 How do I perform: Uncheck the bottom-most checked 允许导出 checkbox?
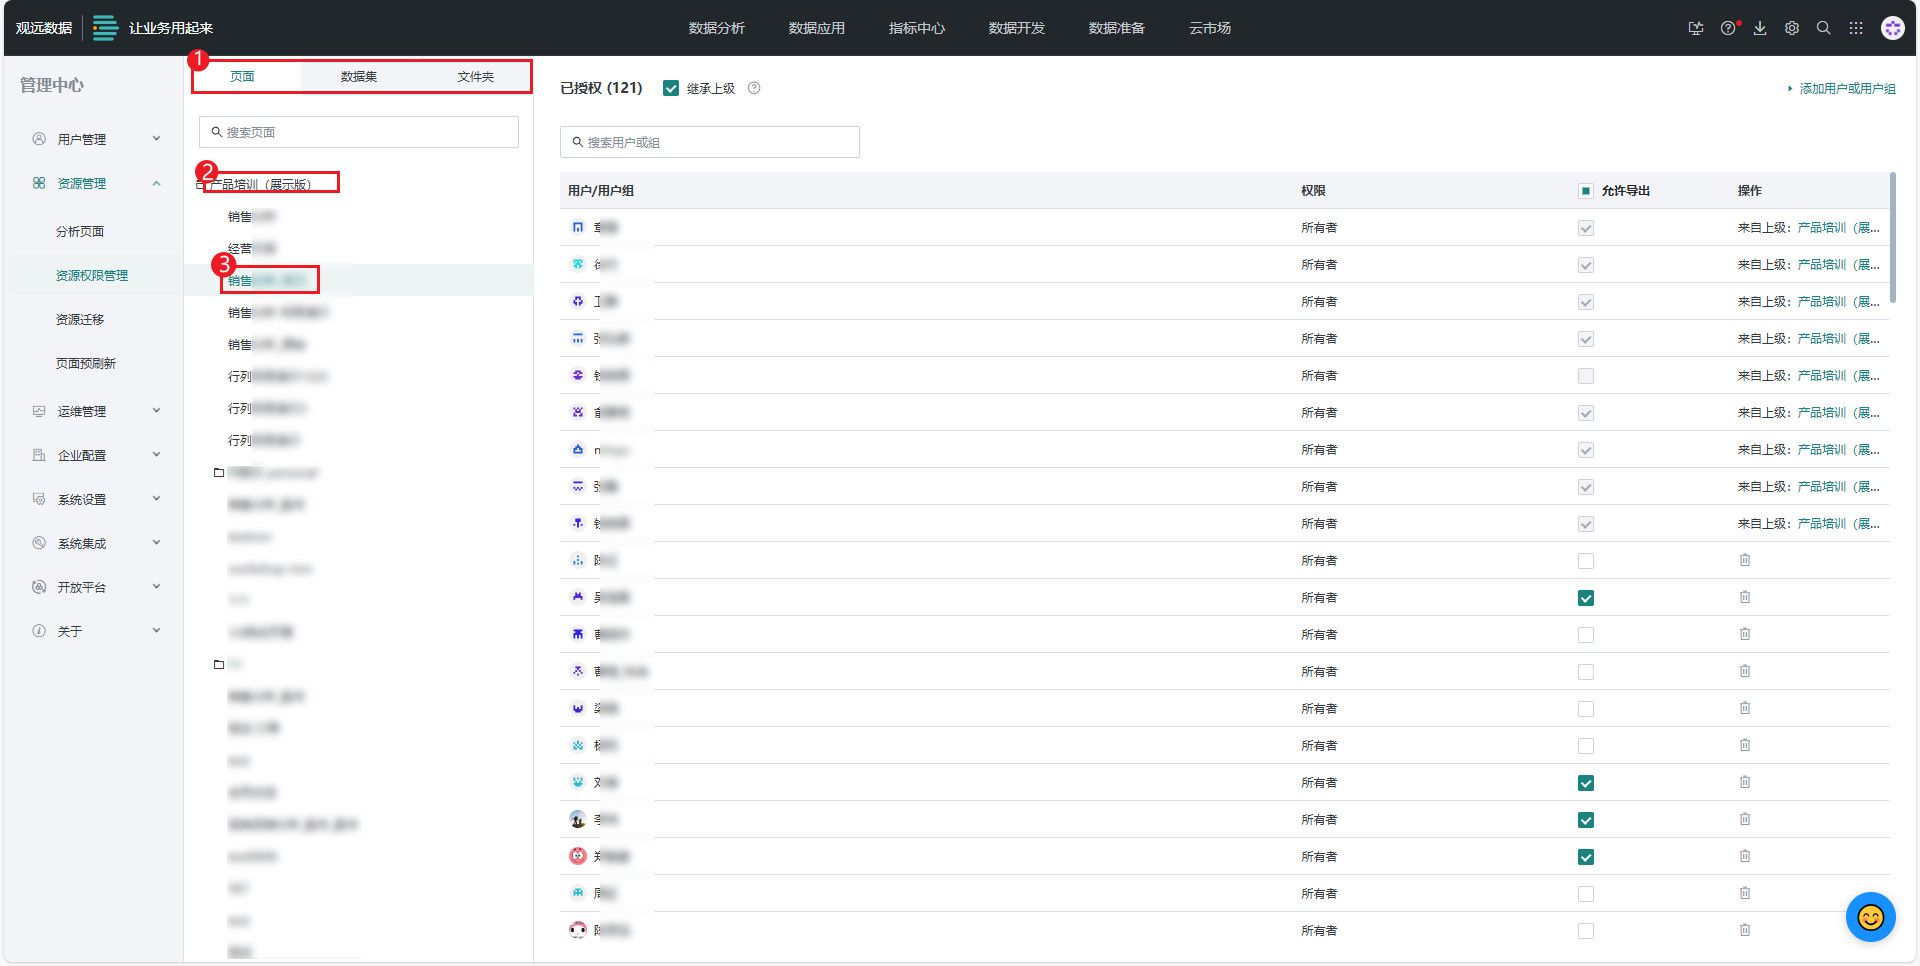pos(1586,857)
